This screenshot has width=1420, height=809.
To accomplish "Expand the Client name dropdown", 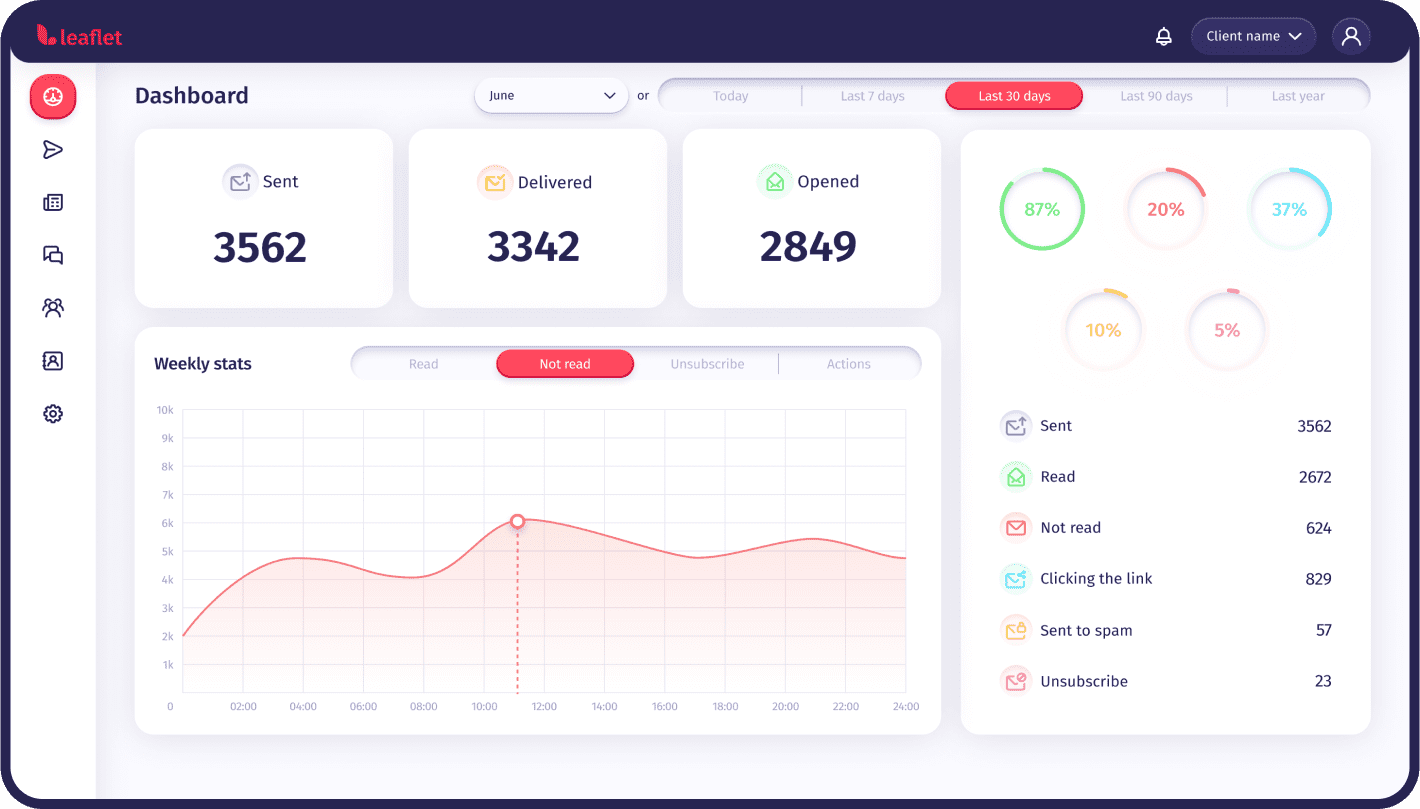I will 1253,37.
